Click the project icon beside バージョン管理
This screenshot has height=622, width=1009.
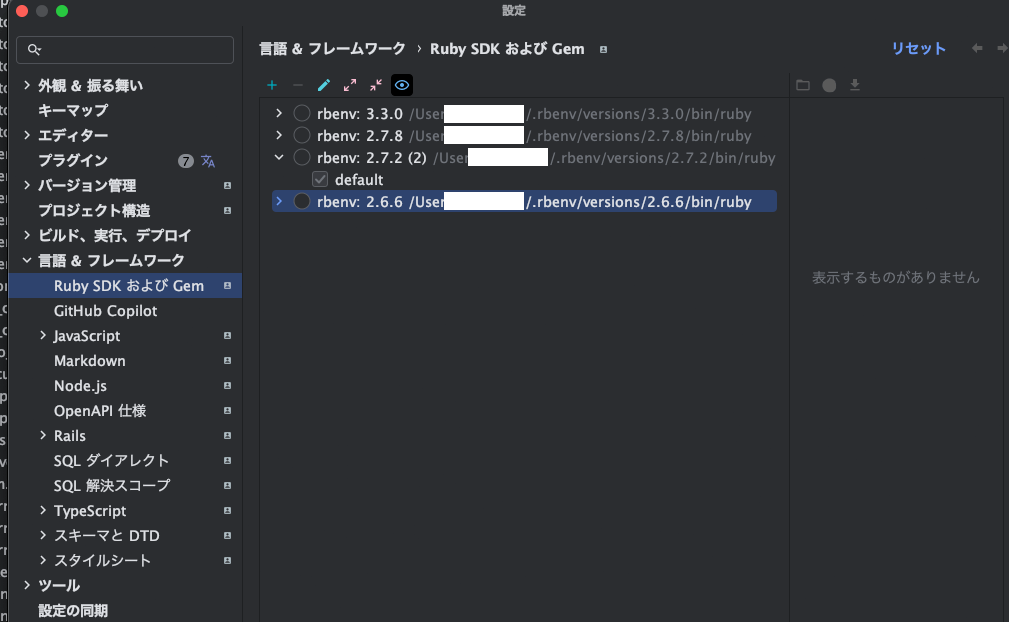pos(227,185)
